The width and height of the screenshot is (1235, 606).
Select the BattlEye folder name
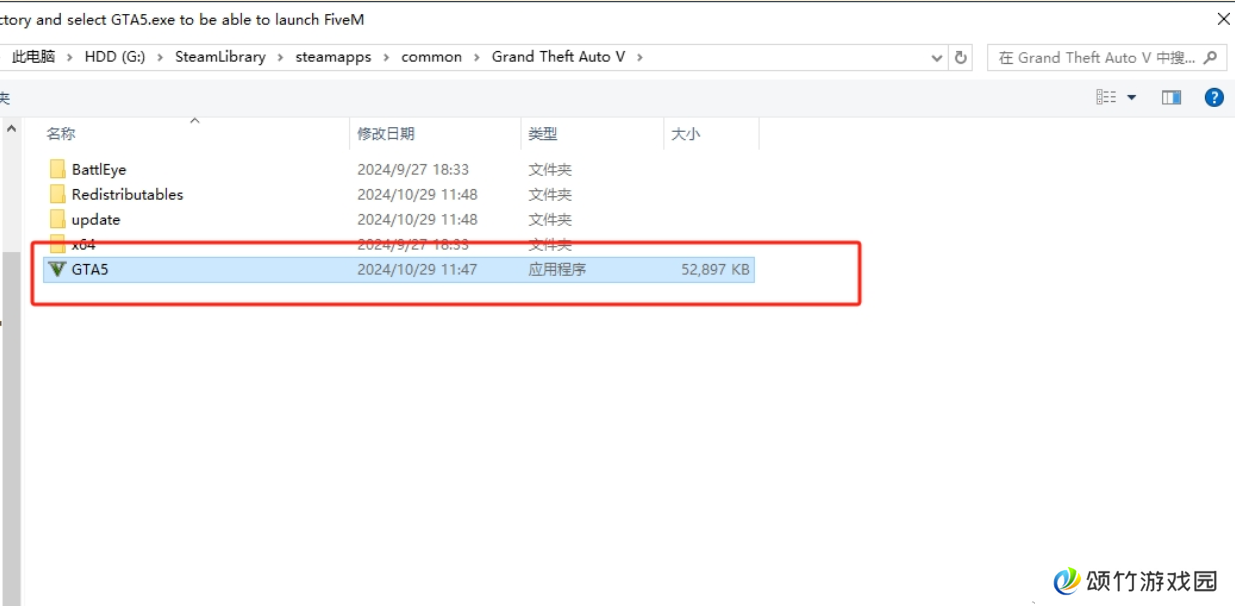point(99,169)
